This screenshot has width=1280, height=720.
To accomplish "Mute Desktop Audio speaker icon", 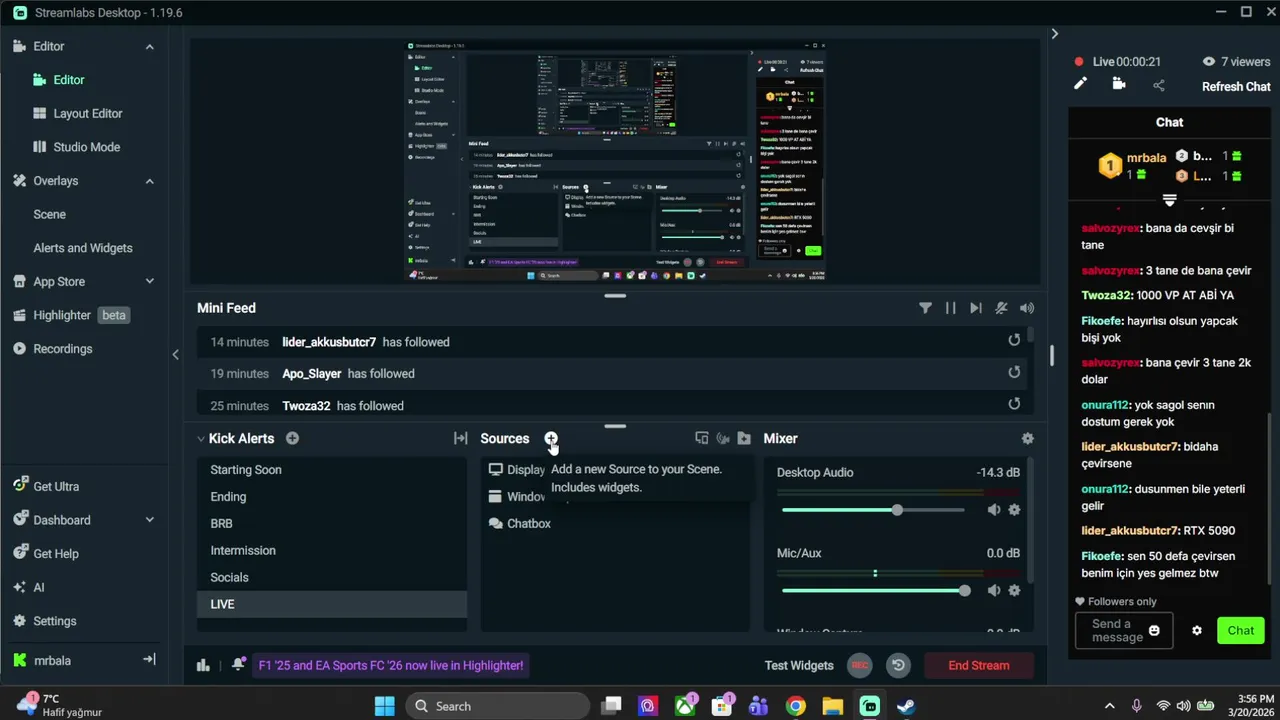I will pos(993,510).
